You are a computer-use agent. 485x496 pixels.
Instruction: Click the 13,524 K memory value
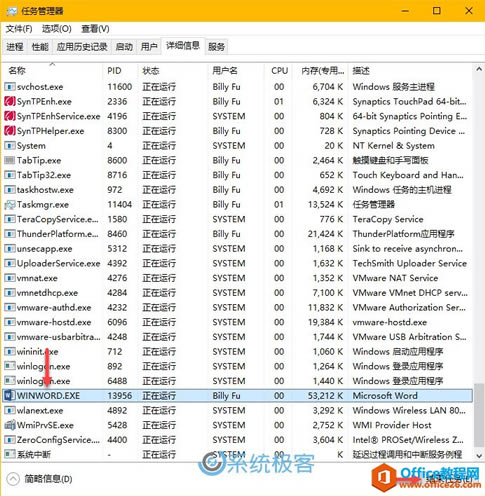[x=326, y=205]
